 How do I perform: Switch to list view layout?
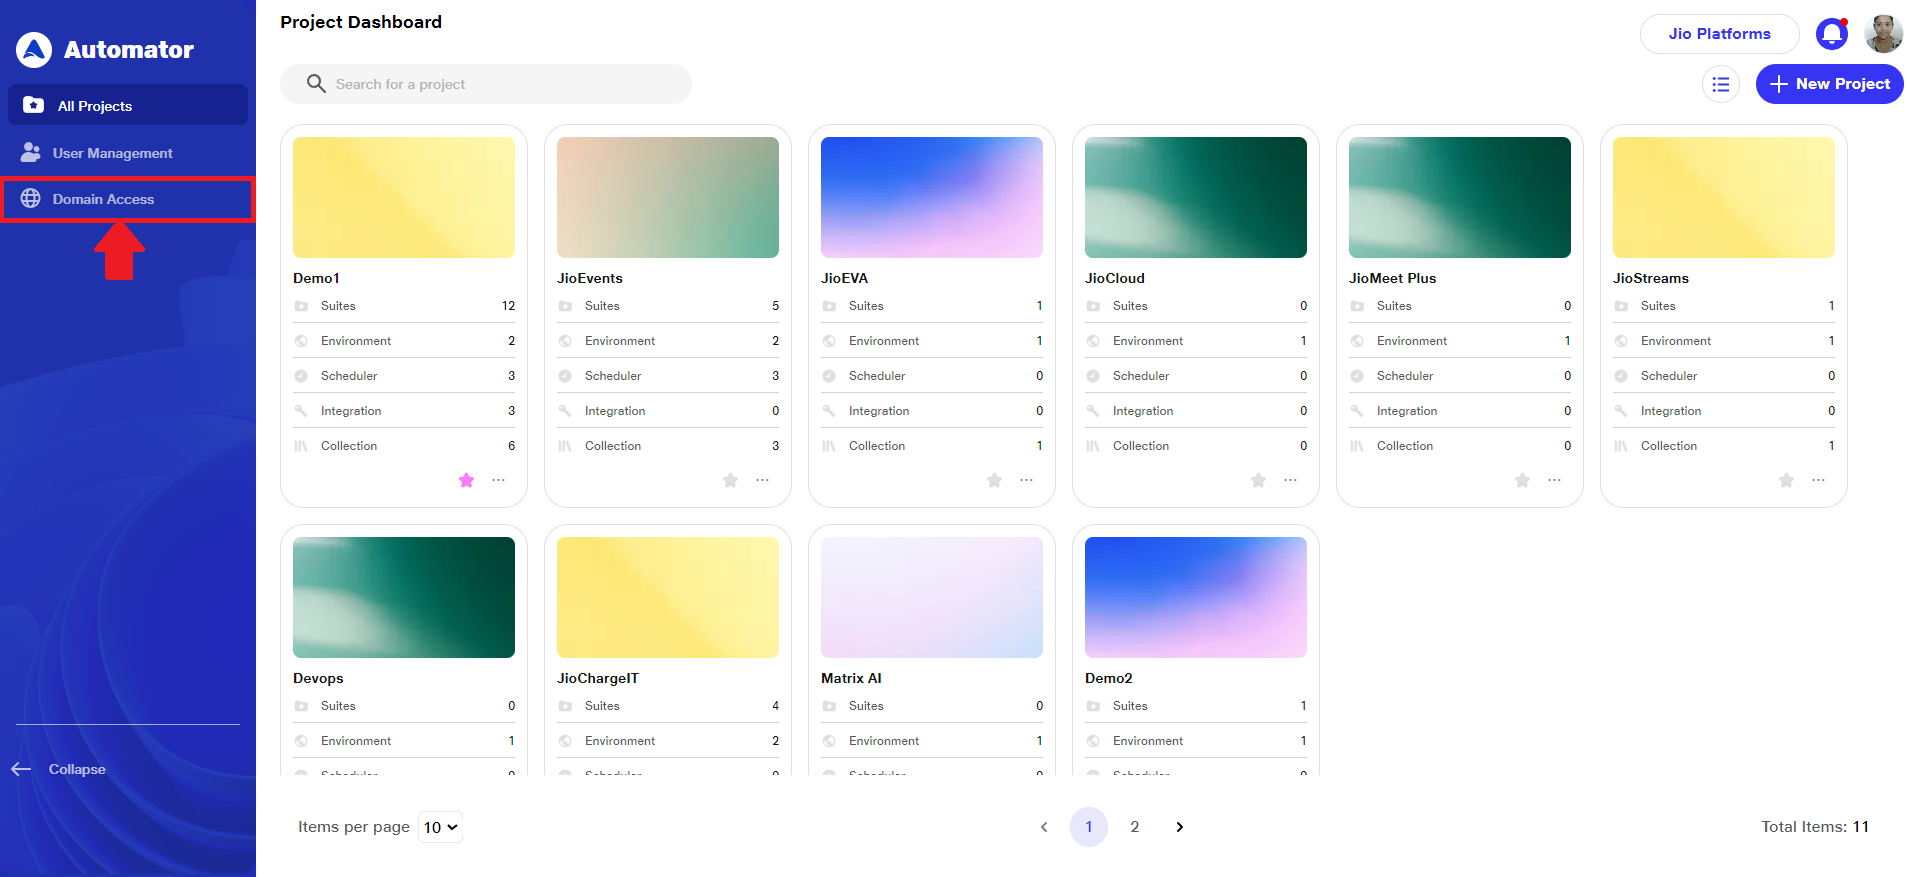coord(1720,85)
